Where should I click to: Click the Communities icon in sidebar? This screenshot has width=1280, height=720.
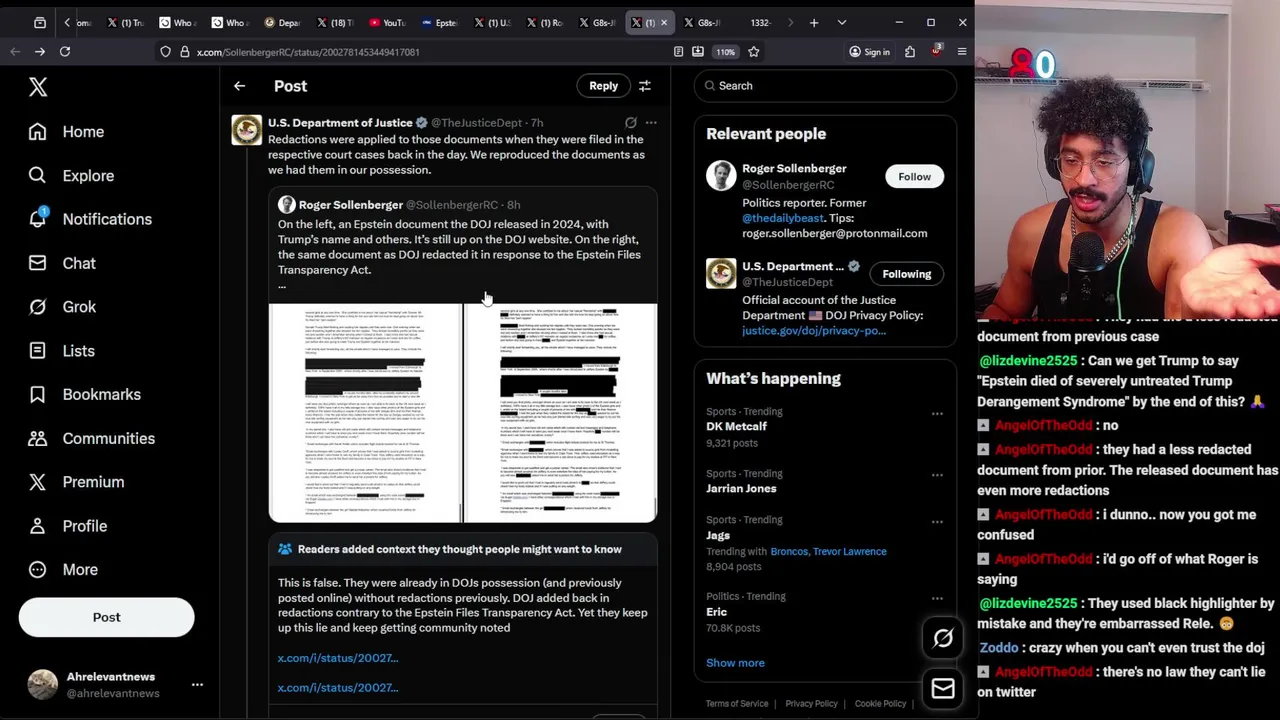click(37, 438)
